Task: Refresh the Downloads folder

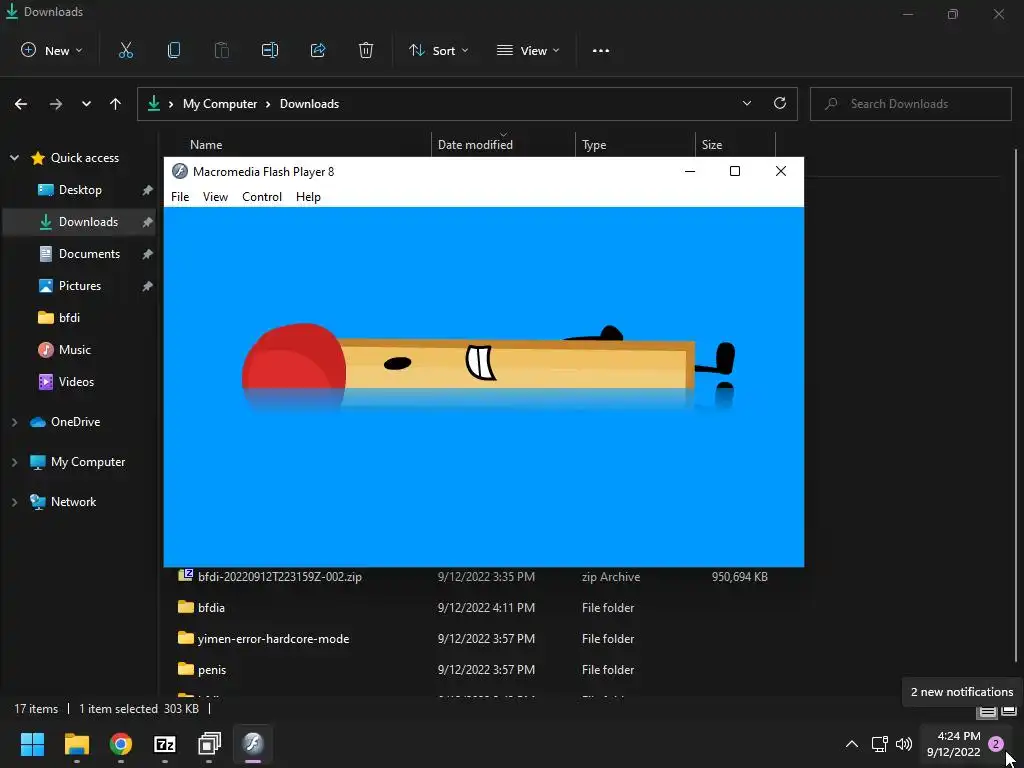Action: [780, 103]
